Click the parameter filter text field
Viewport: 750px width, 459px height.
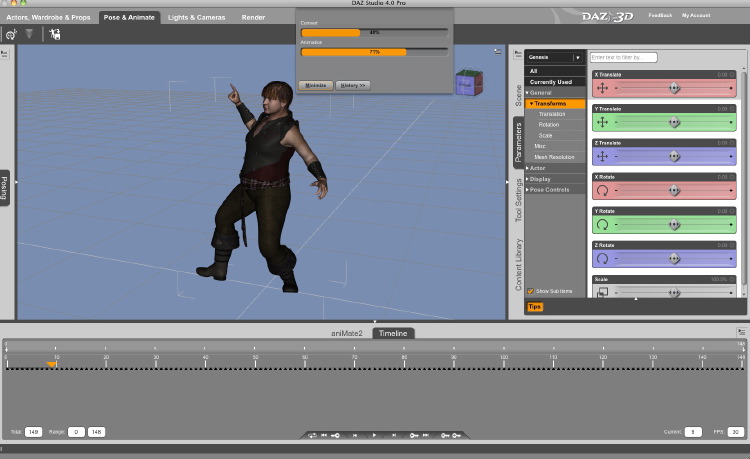pyautogui.click(x=623, y=57)
